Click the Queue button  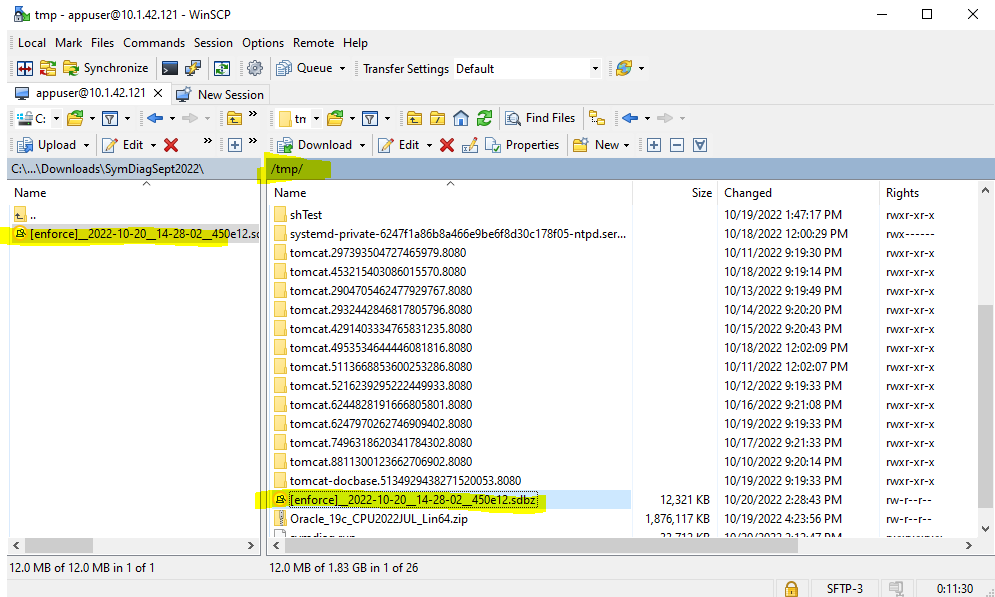pos(305,68)
